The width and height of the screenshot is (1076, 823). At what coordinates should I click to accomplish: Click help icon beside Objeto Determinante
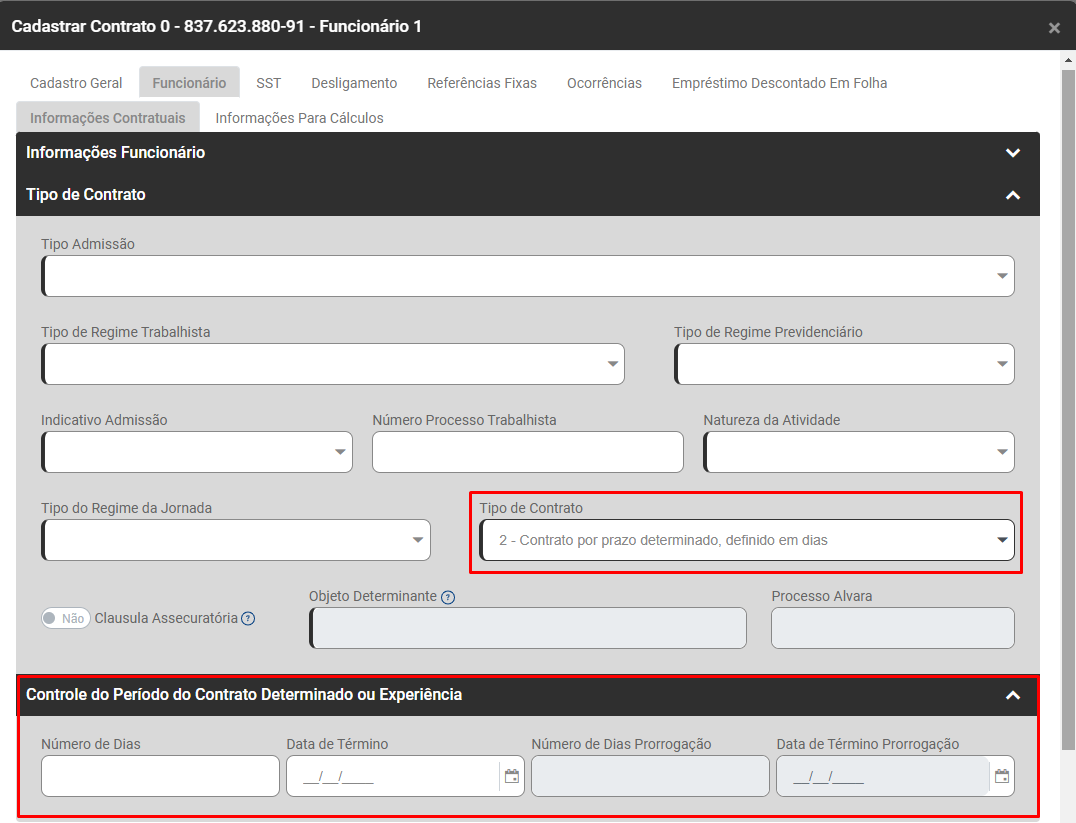tap(448, 597)
